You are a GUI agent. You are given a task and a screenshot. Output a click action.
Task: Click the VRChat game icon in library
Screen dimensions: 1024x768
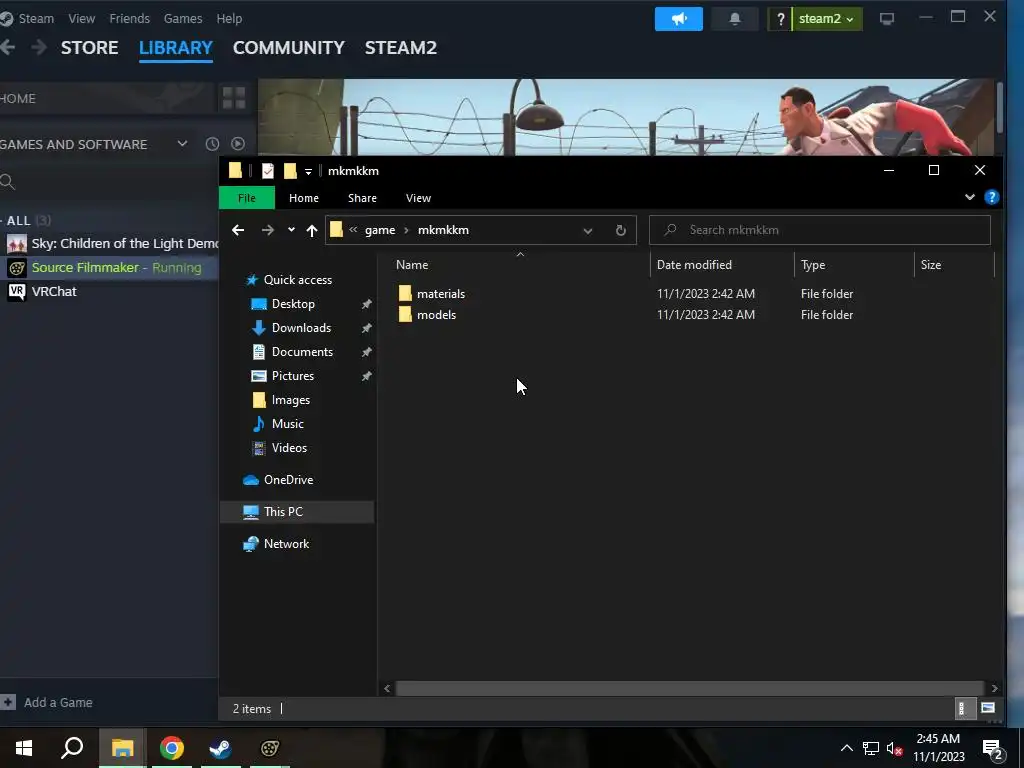[17, 291]
